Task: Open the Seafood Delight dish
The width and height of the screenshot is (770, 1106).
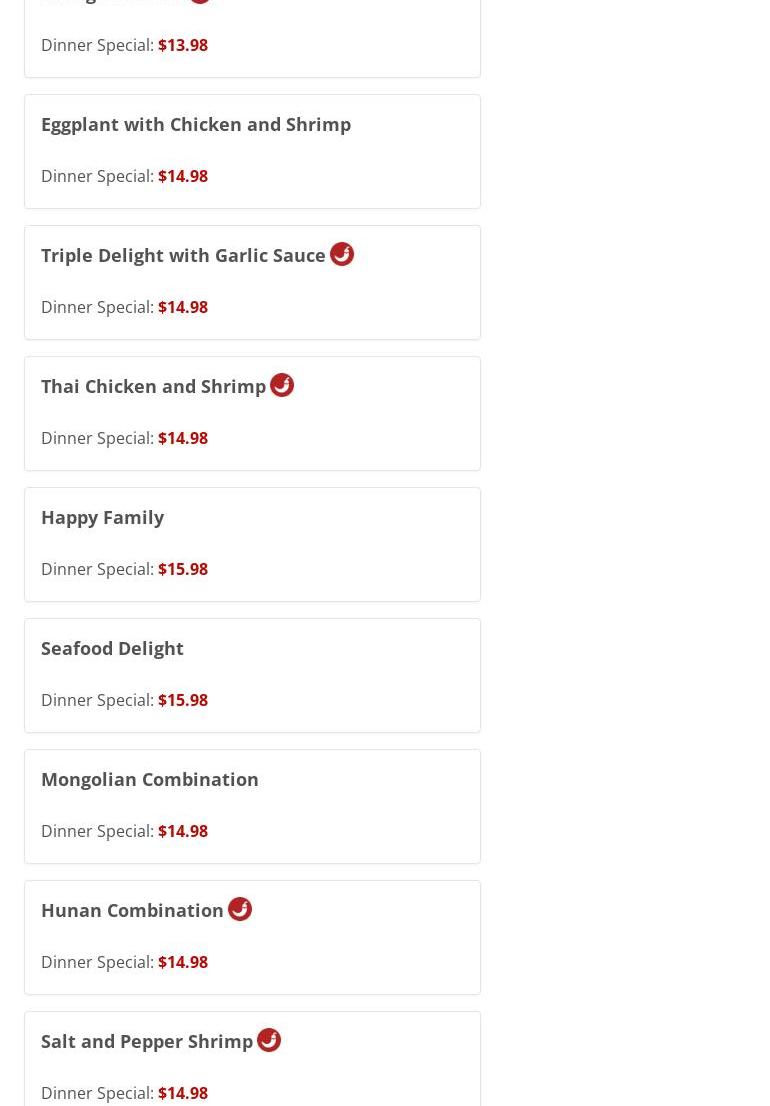Action: [112, 648]
